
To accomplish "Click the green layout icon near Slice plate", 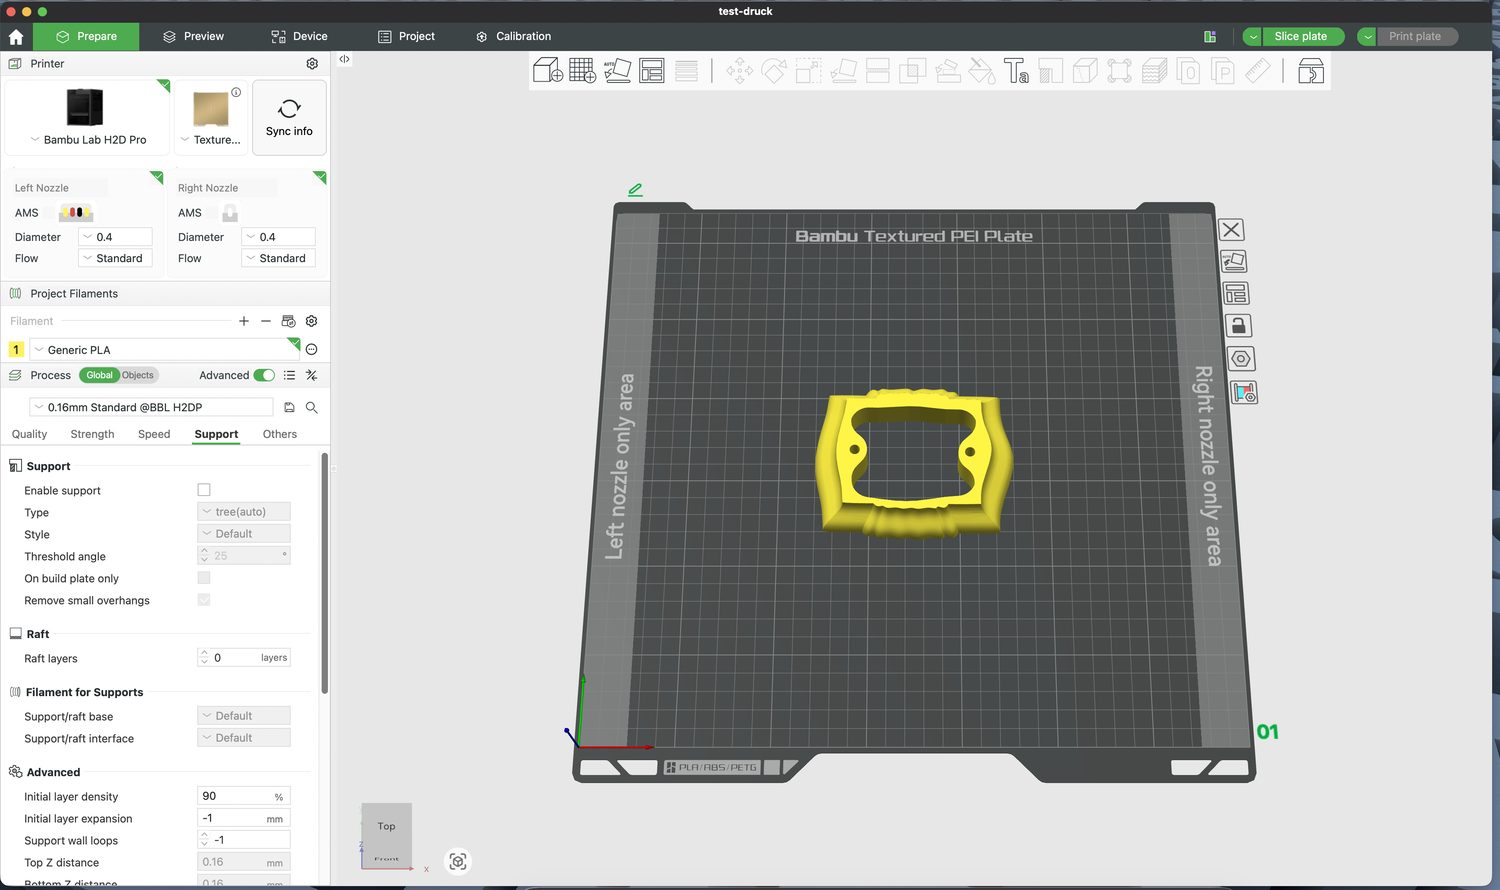I will [1210, 37].
